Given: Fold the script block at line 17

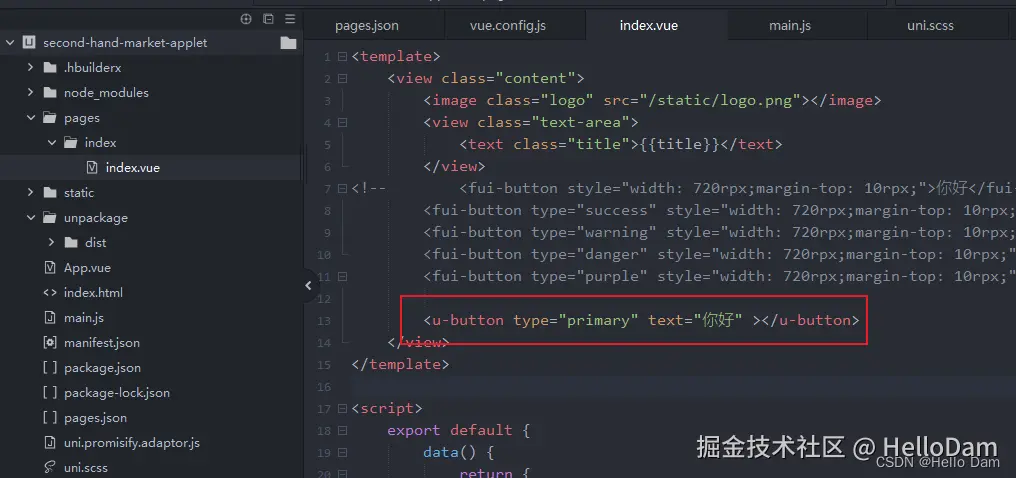Looking at the screenshot, I should coord(342,409).
